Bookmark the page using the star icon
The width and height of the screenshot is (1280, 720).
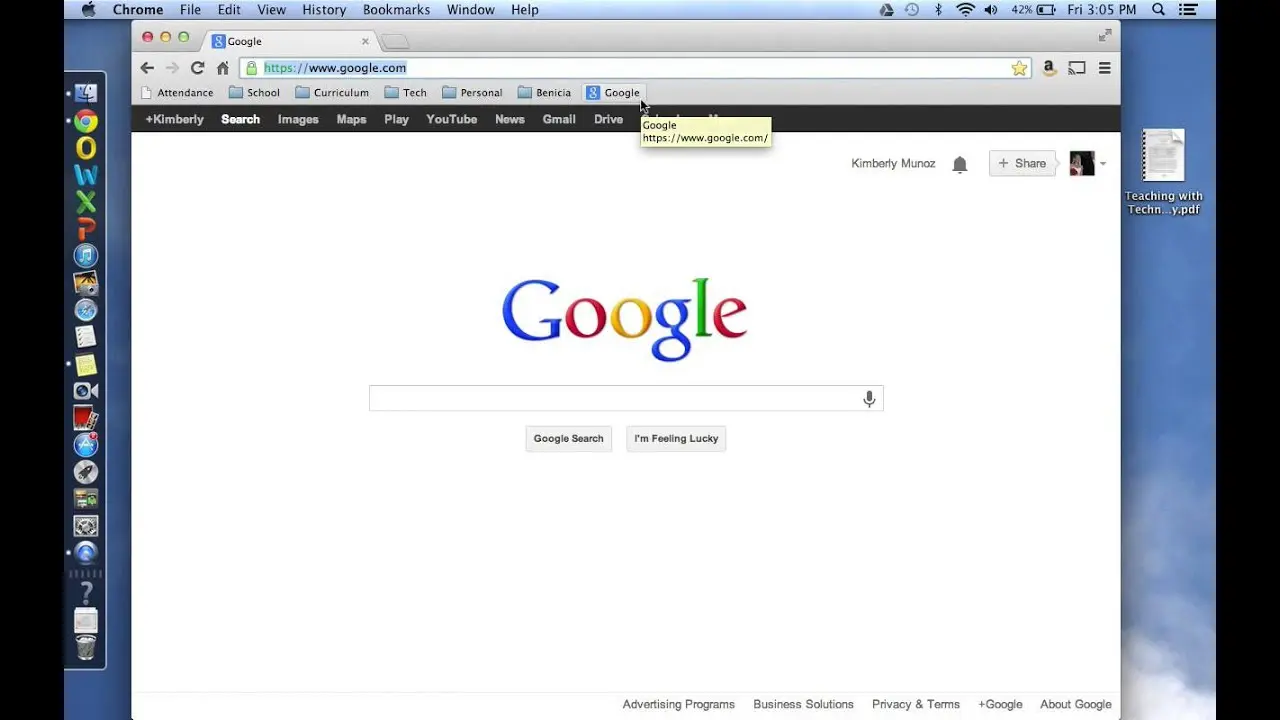pos(1019,67)
